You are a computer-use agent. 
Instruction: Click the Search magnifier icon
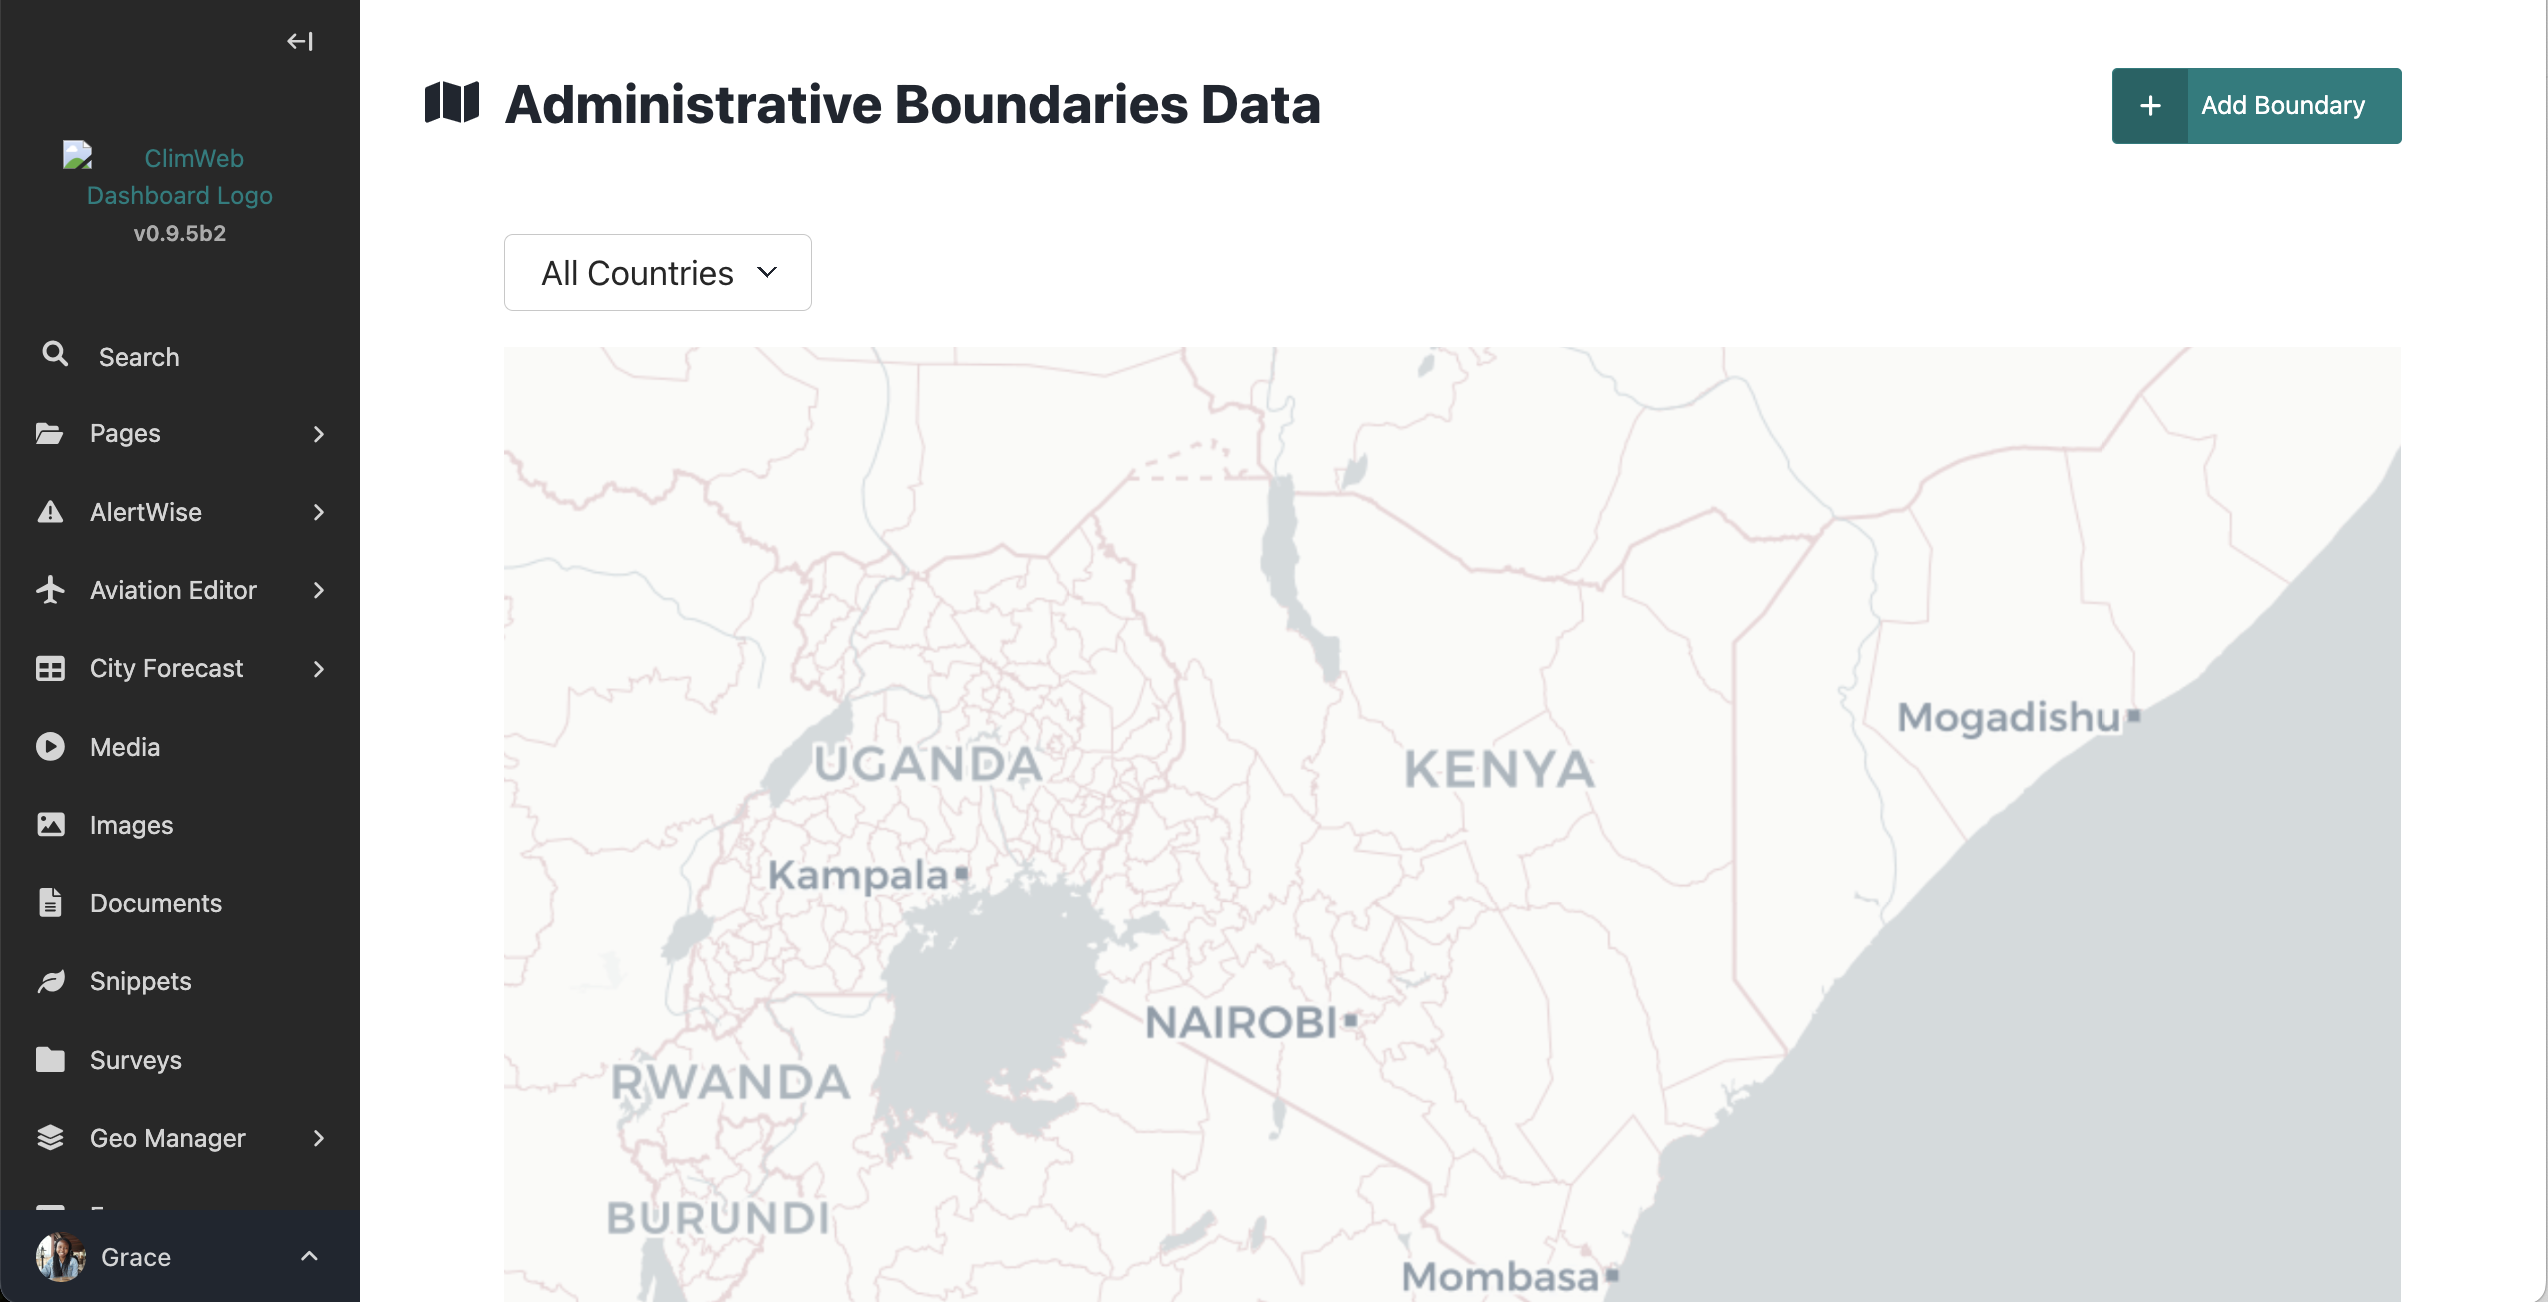coord(55,354)
